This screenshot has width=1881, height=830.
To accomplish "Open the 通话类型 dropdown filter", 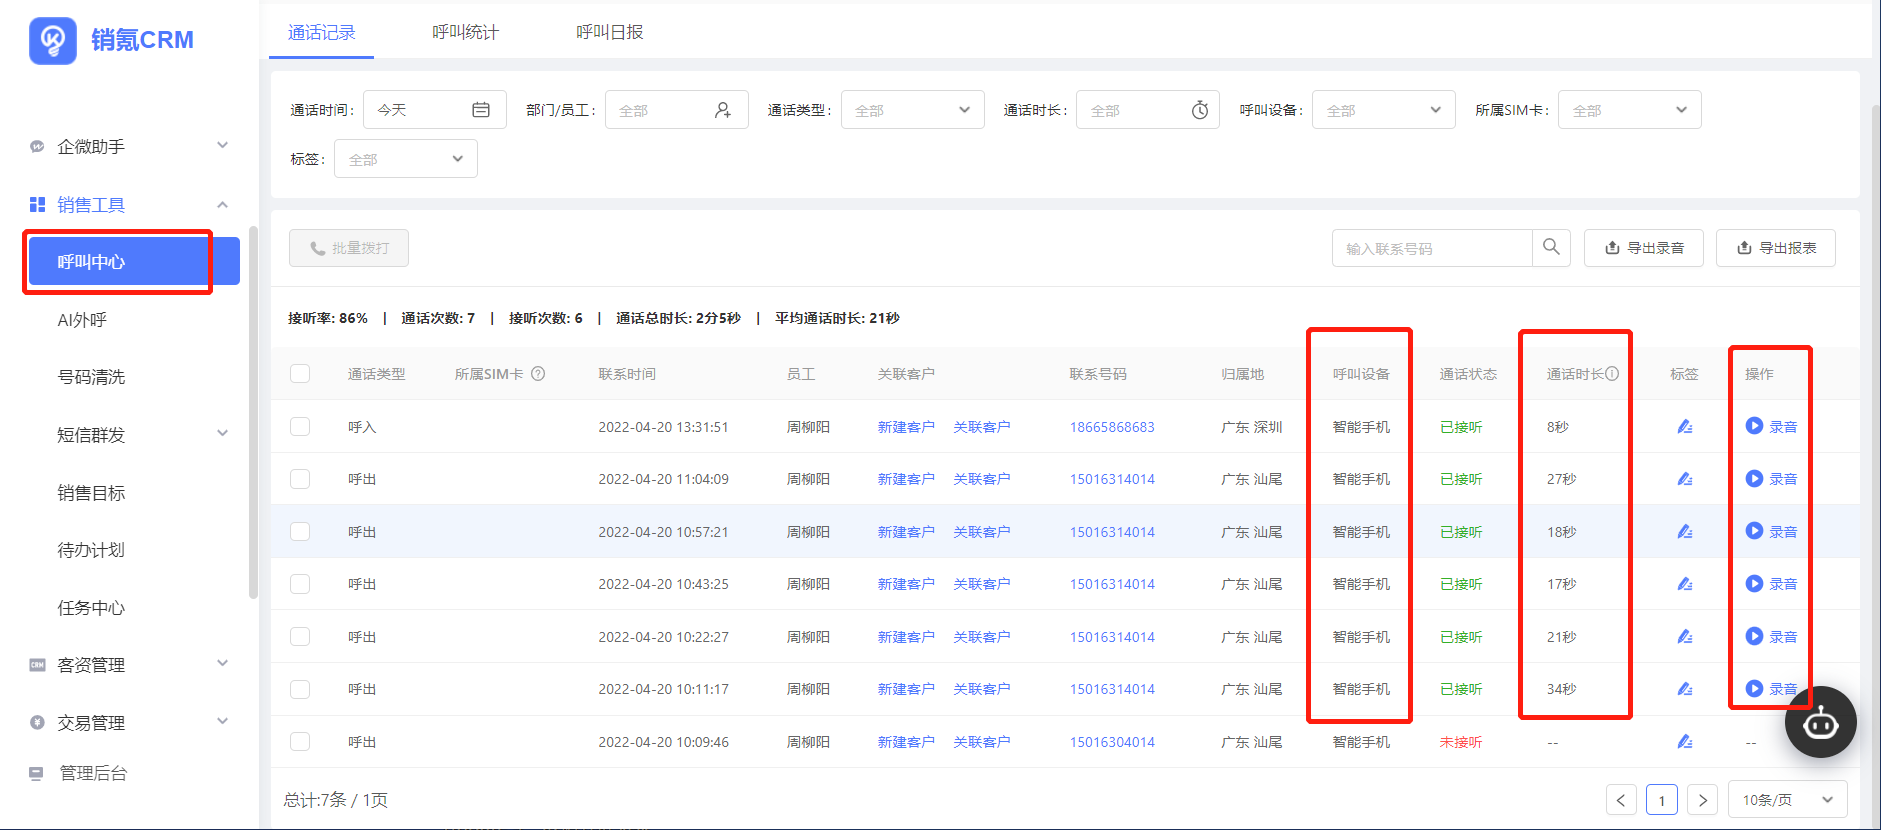I will (x=912, y=110).
